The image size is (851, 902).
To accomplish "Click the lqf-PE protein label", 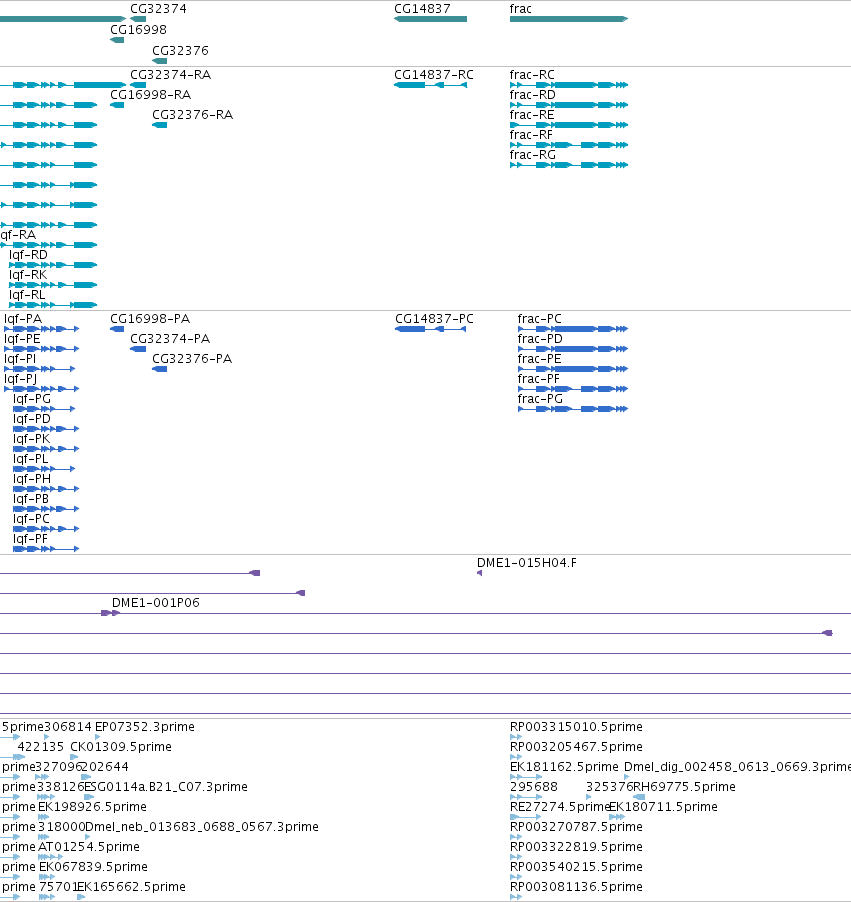I will coord(22,339).
